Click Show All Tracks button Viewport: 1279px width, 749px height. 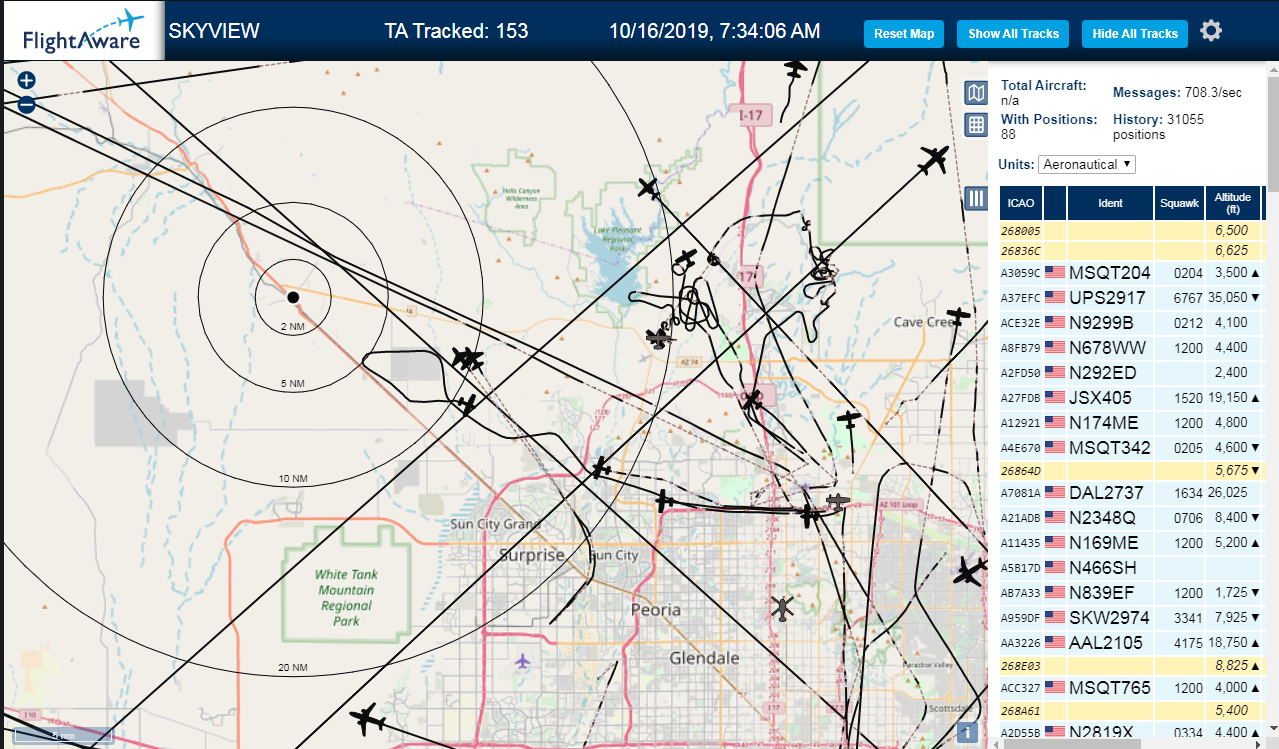click(1013, 34)
